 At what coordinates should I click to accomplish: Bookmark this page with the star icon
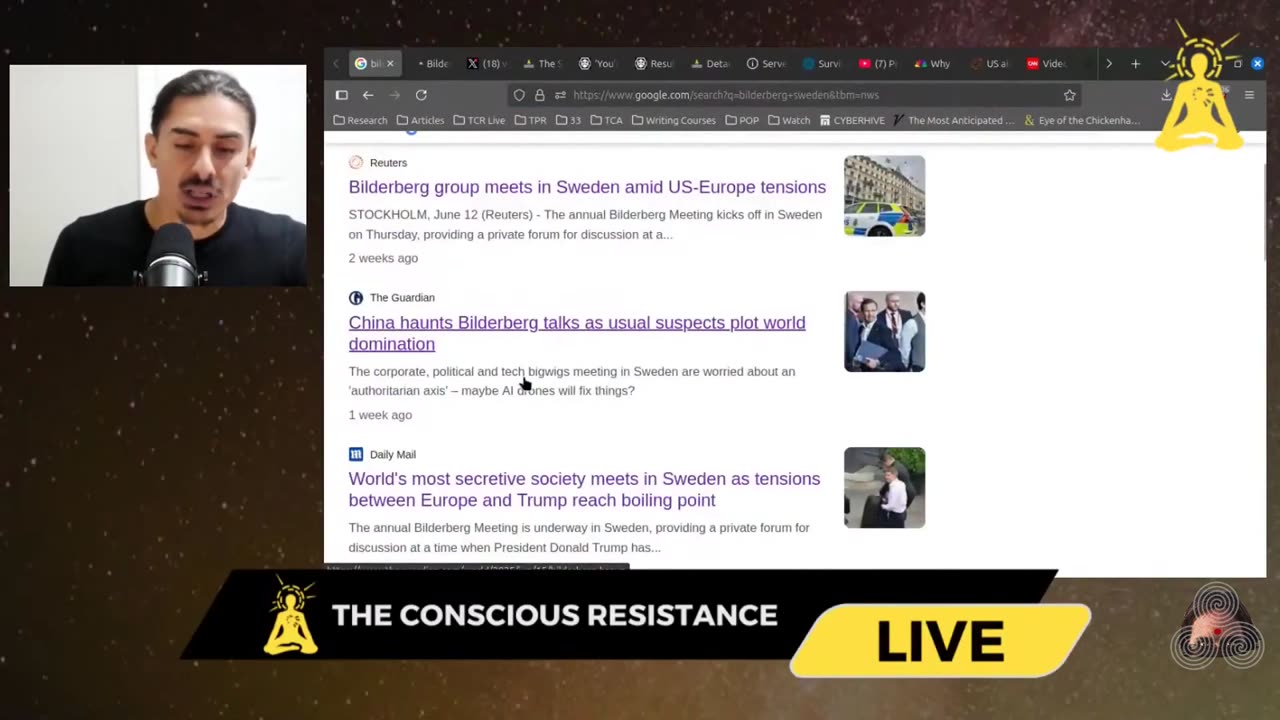(1070, 95)
